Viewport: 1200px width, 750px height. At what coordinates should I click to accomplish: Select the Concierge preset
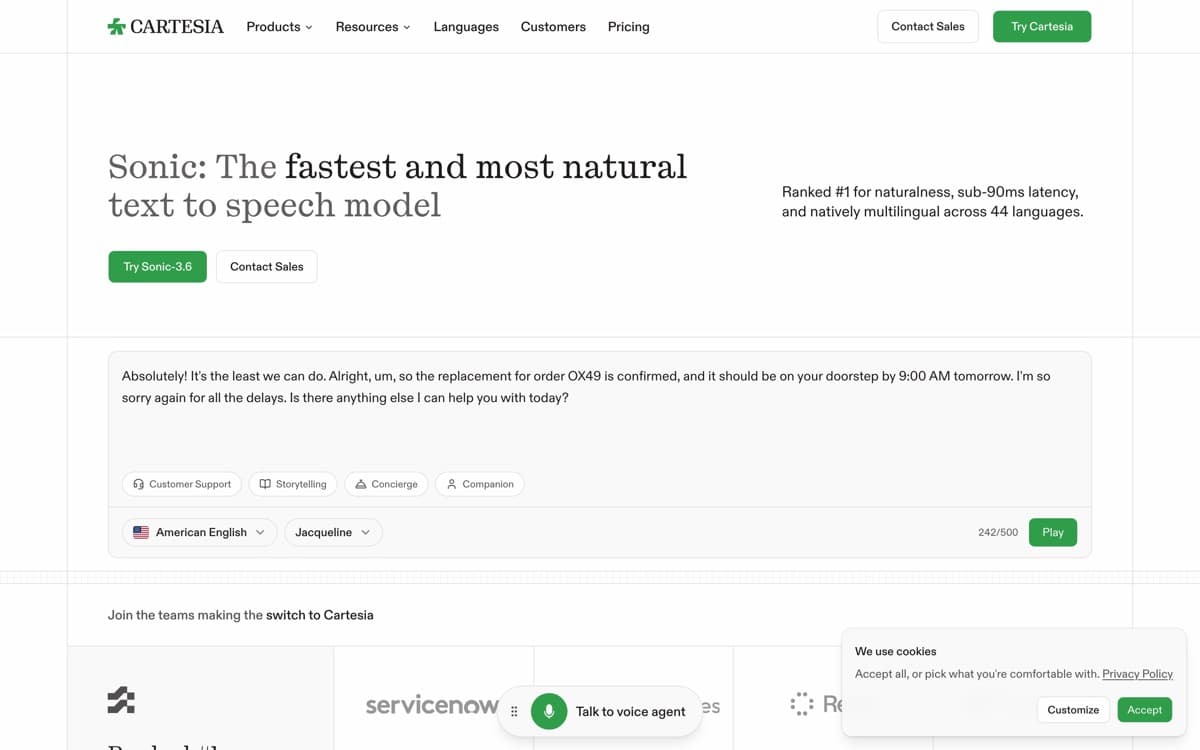click(x=387, y=484)
